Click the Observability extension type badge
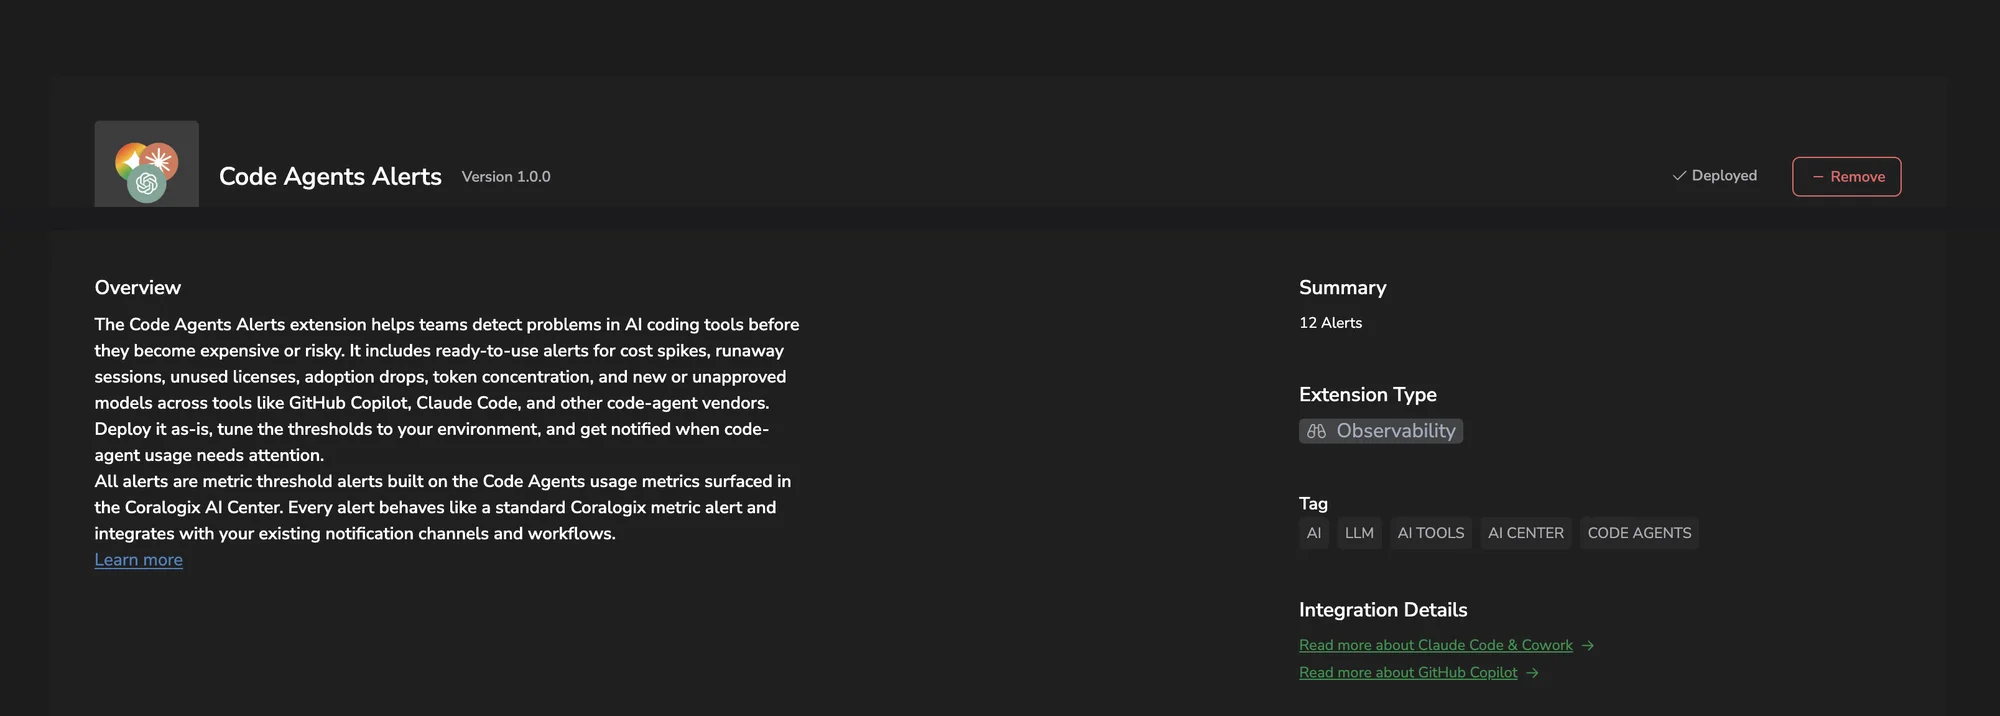 (x=1380, y=431)
